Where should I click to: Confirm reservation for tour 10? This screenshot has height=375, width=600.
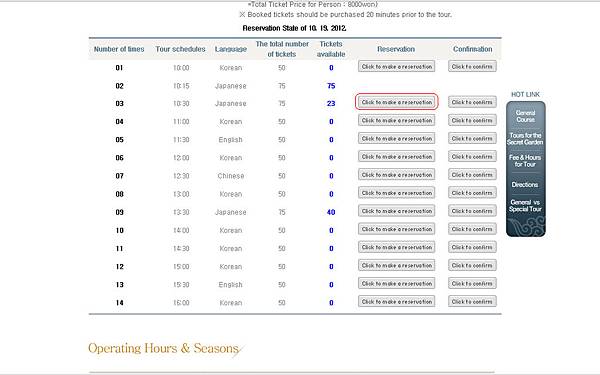pyautogui.click(x=472, y=229)
